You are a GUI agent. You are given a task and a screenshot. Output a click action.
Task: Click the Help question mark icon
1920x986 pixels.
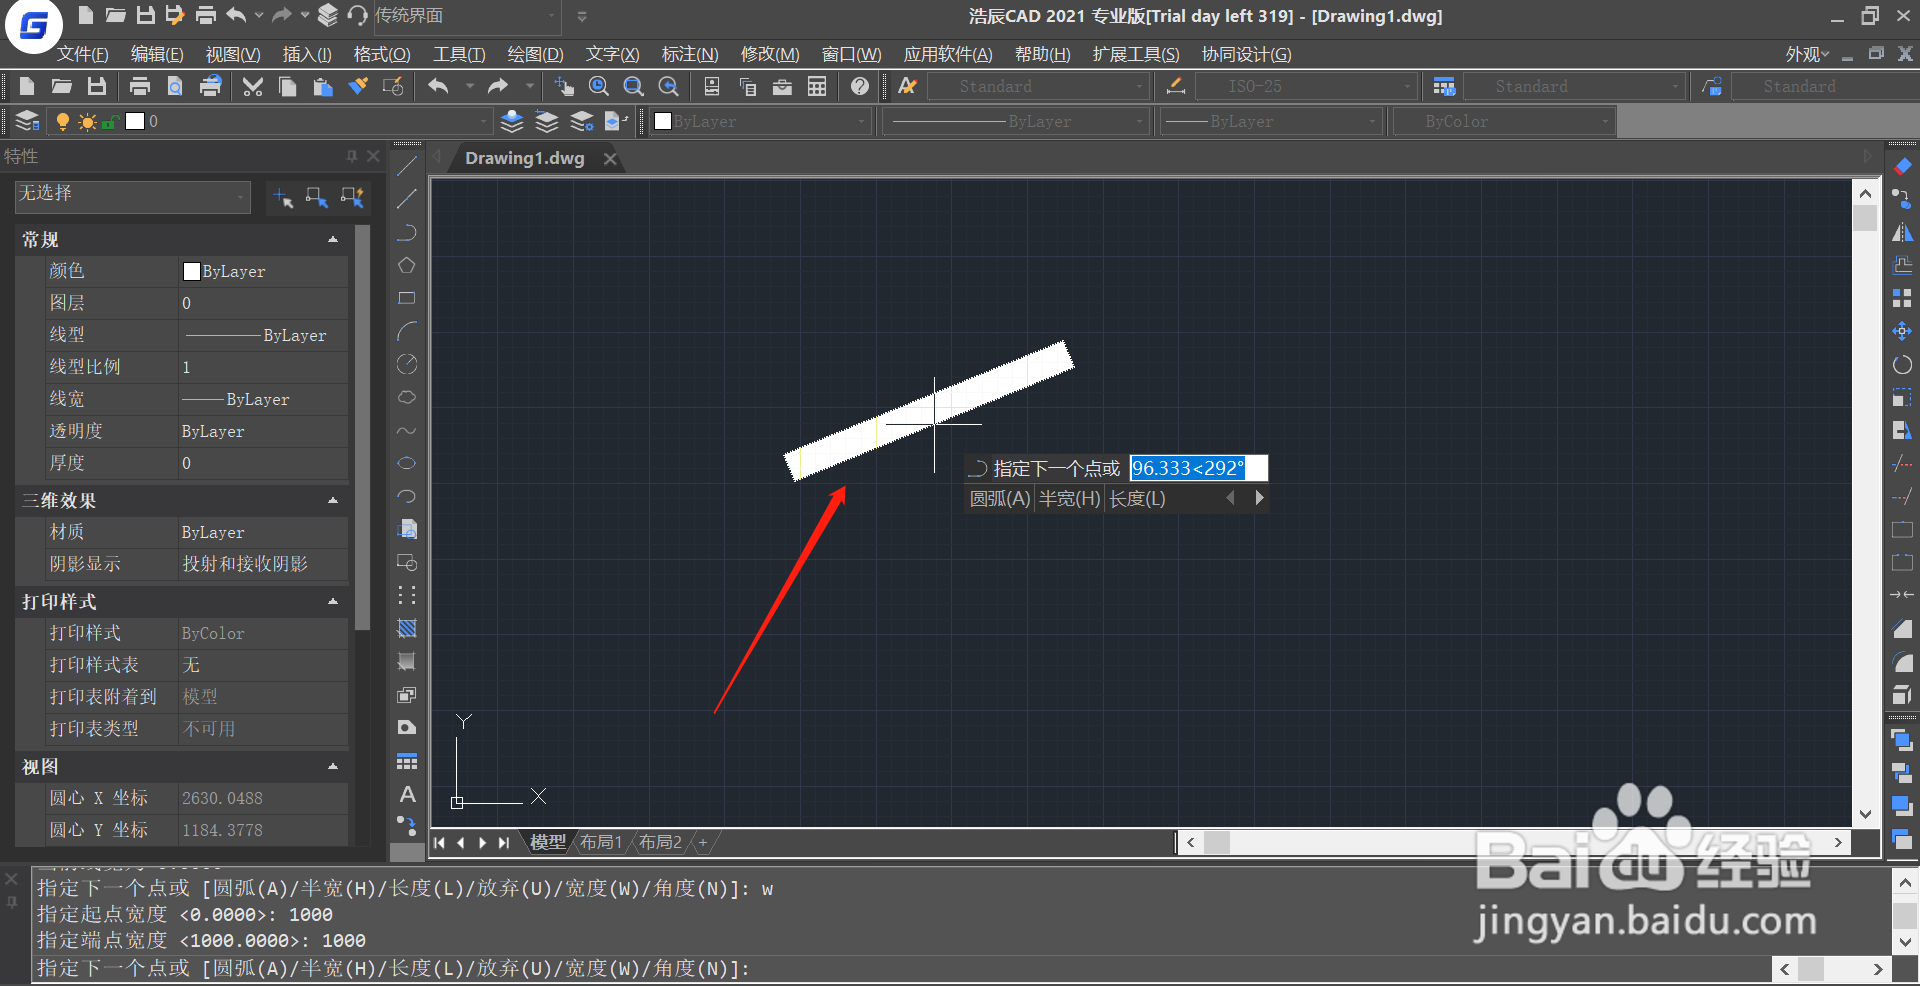point(860,87)
